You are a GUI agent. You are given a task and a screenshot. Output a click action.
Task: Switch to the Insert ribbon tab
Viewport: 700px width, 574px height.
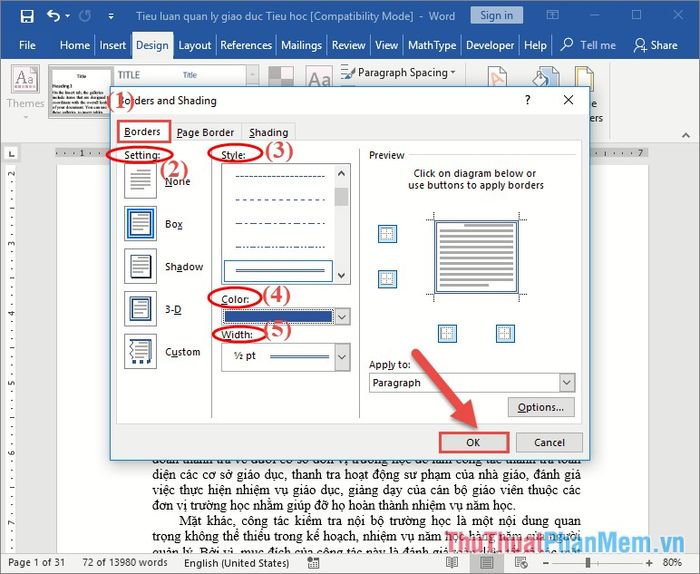112,45
